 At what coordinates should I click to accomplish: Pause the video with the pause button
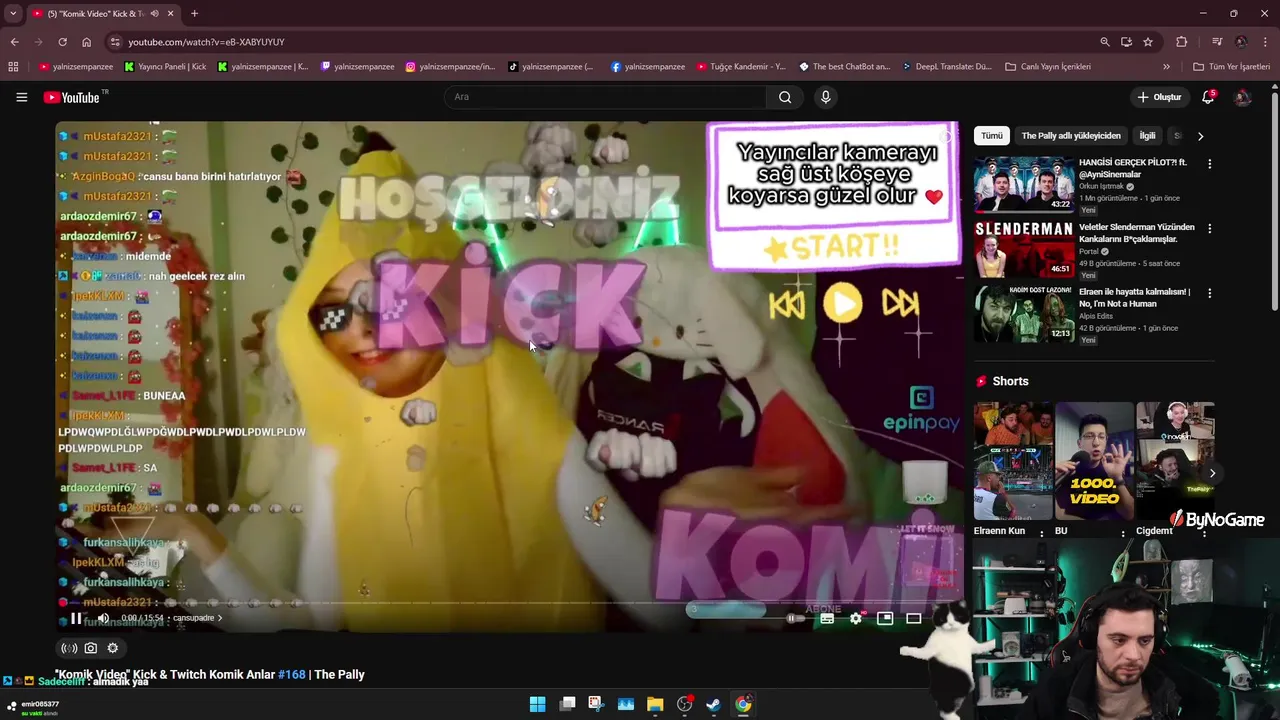tap(76, 618)
